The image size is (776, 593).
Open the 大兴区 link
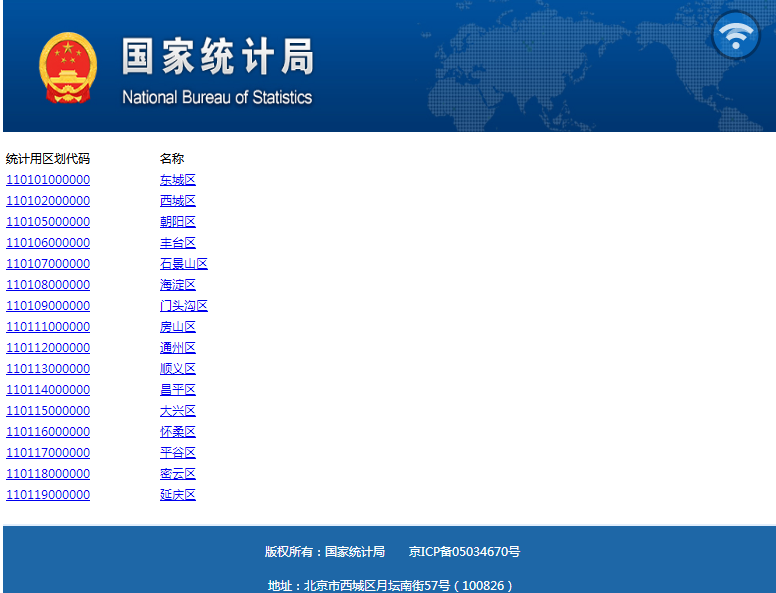[x=178, y=411]
